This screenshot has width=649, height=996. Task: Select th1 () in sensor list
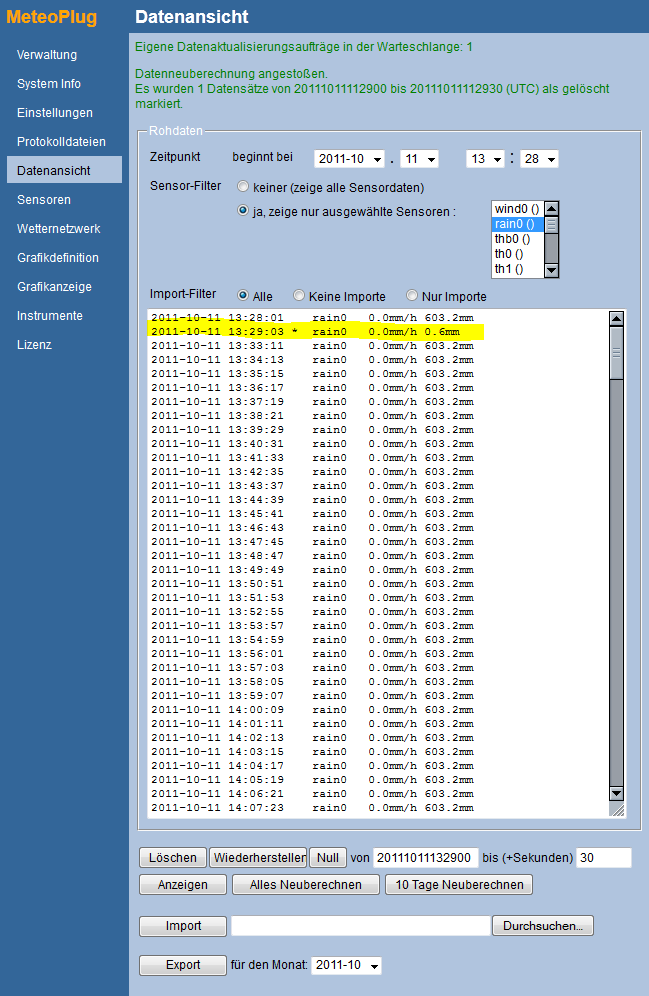point(518,269)
